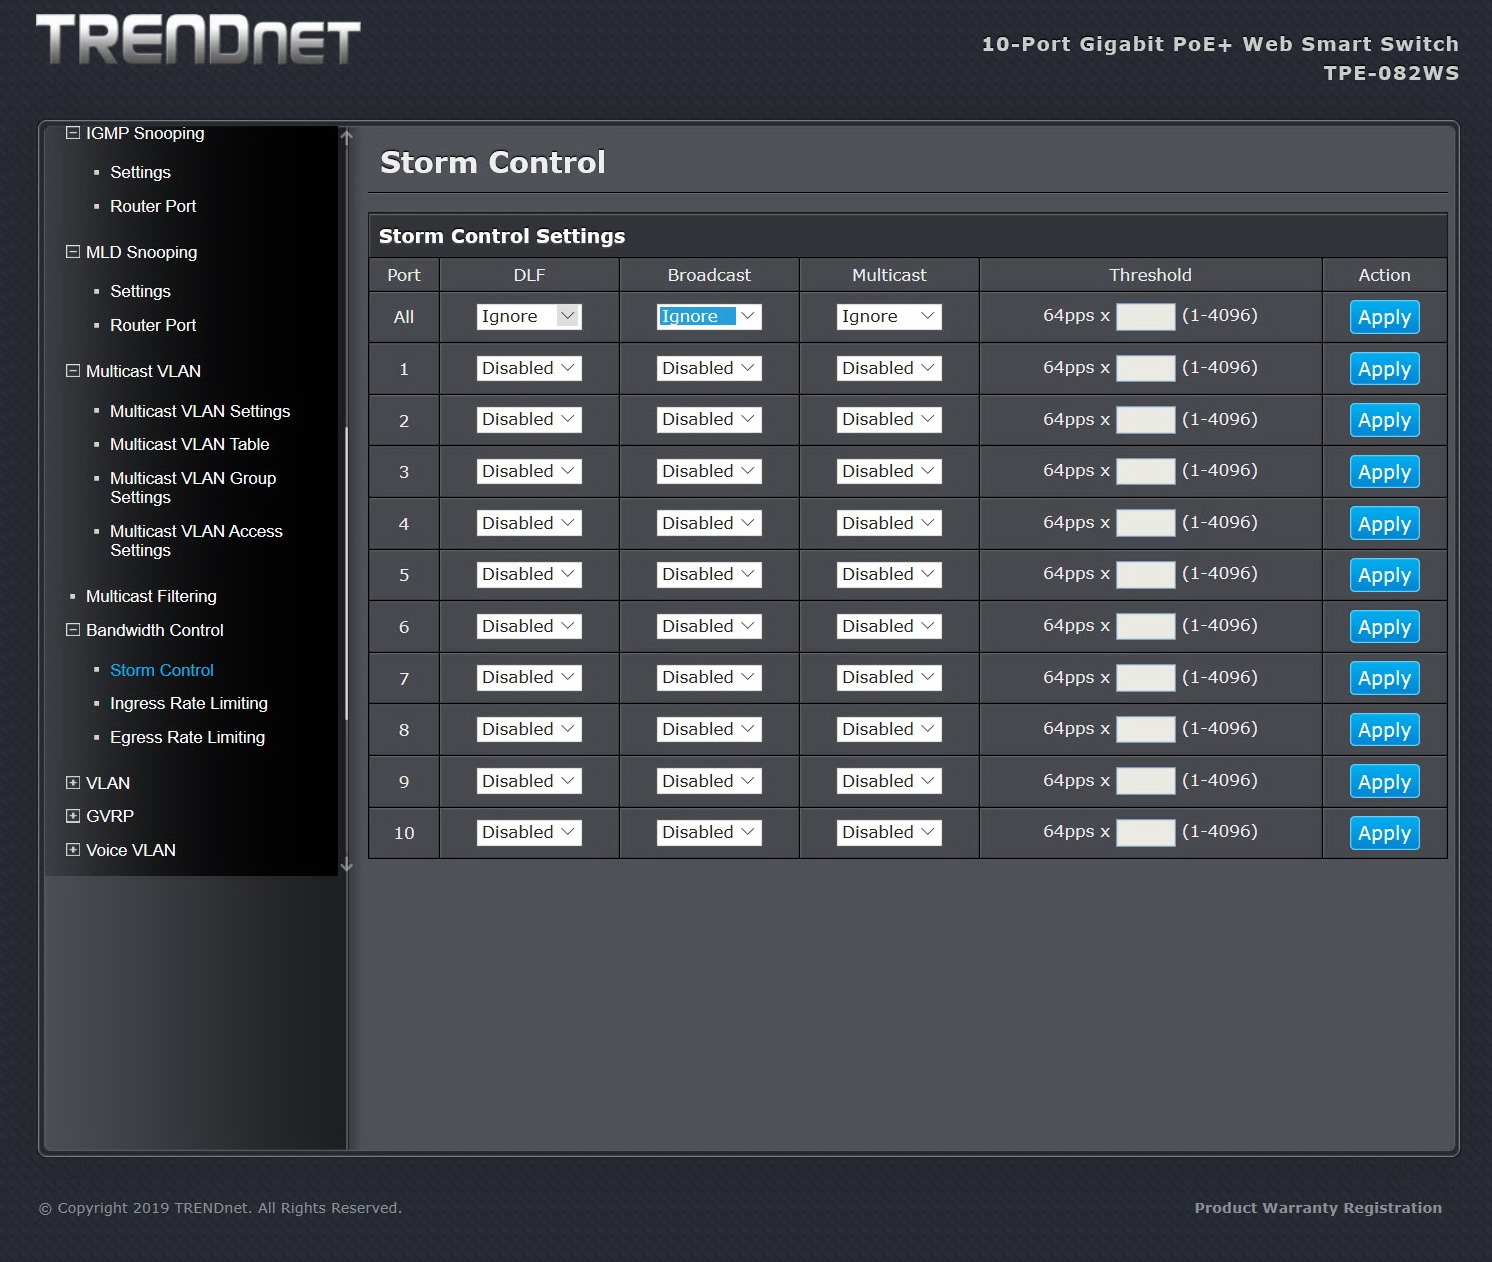Open Router Port under MLD Snooping
Screen dimensions: 1492x1262
point(153,325)
